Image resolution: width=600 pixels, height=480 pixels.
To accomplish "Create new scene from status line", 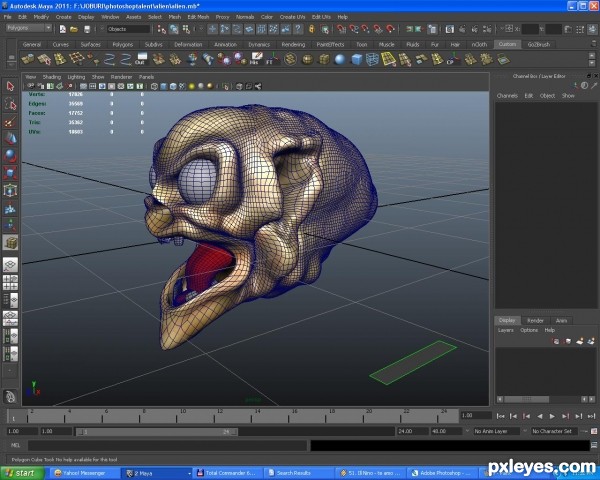I will (x=62, y=29).
